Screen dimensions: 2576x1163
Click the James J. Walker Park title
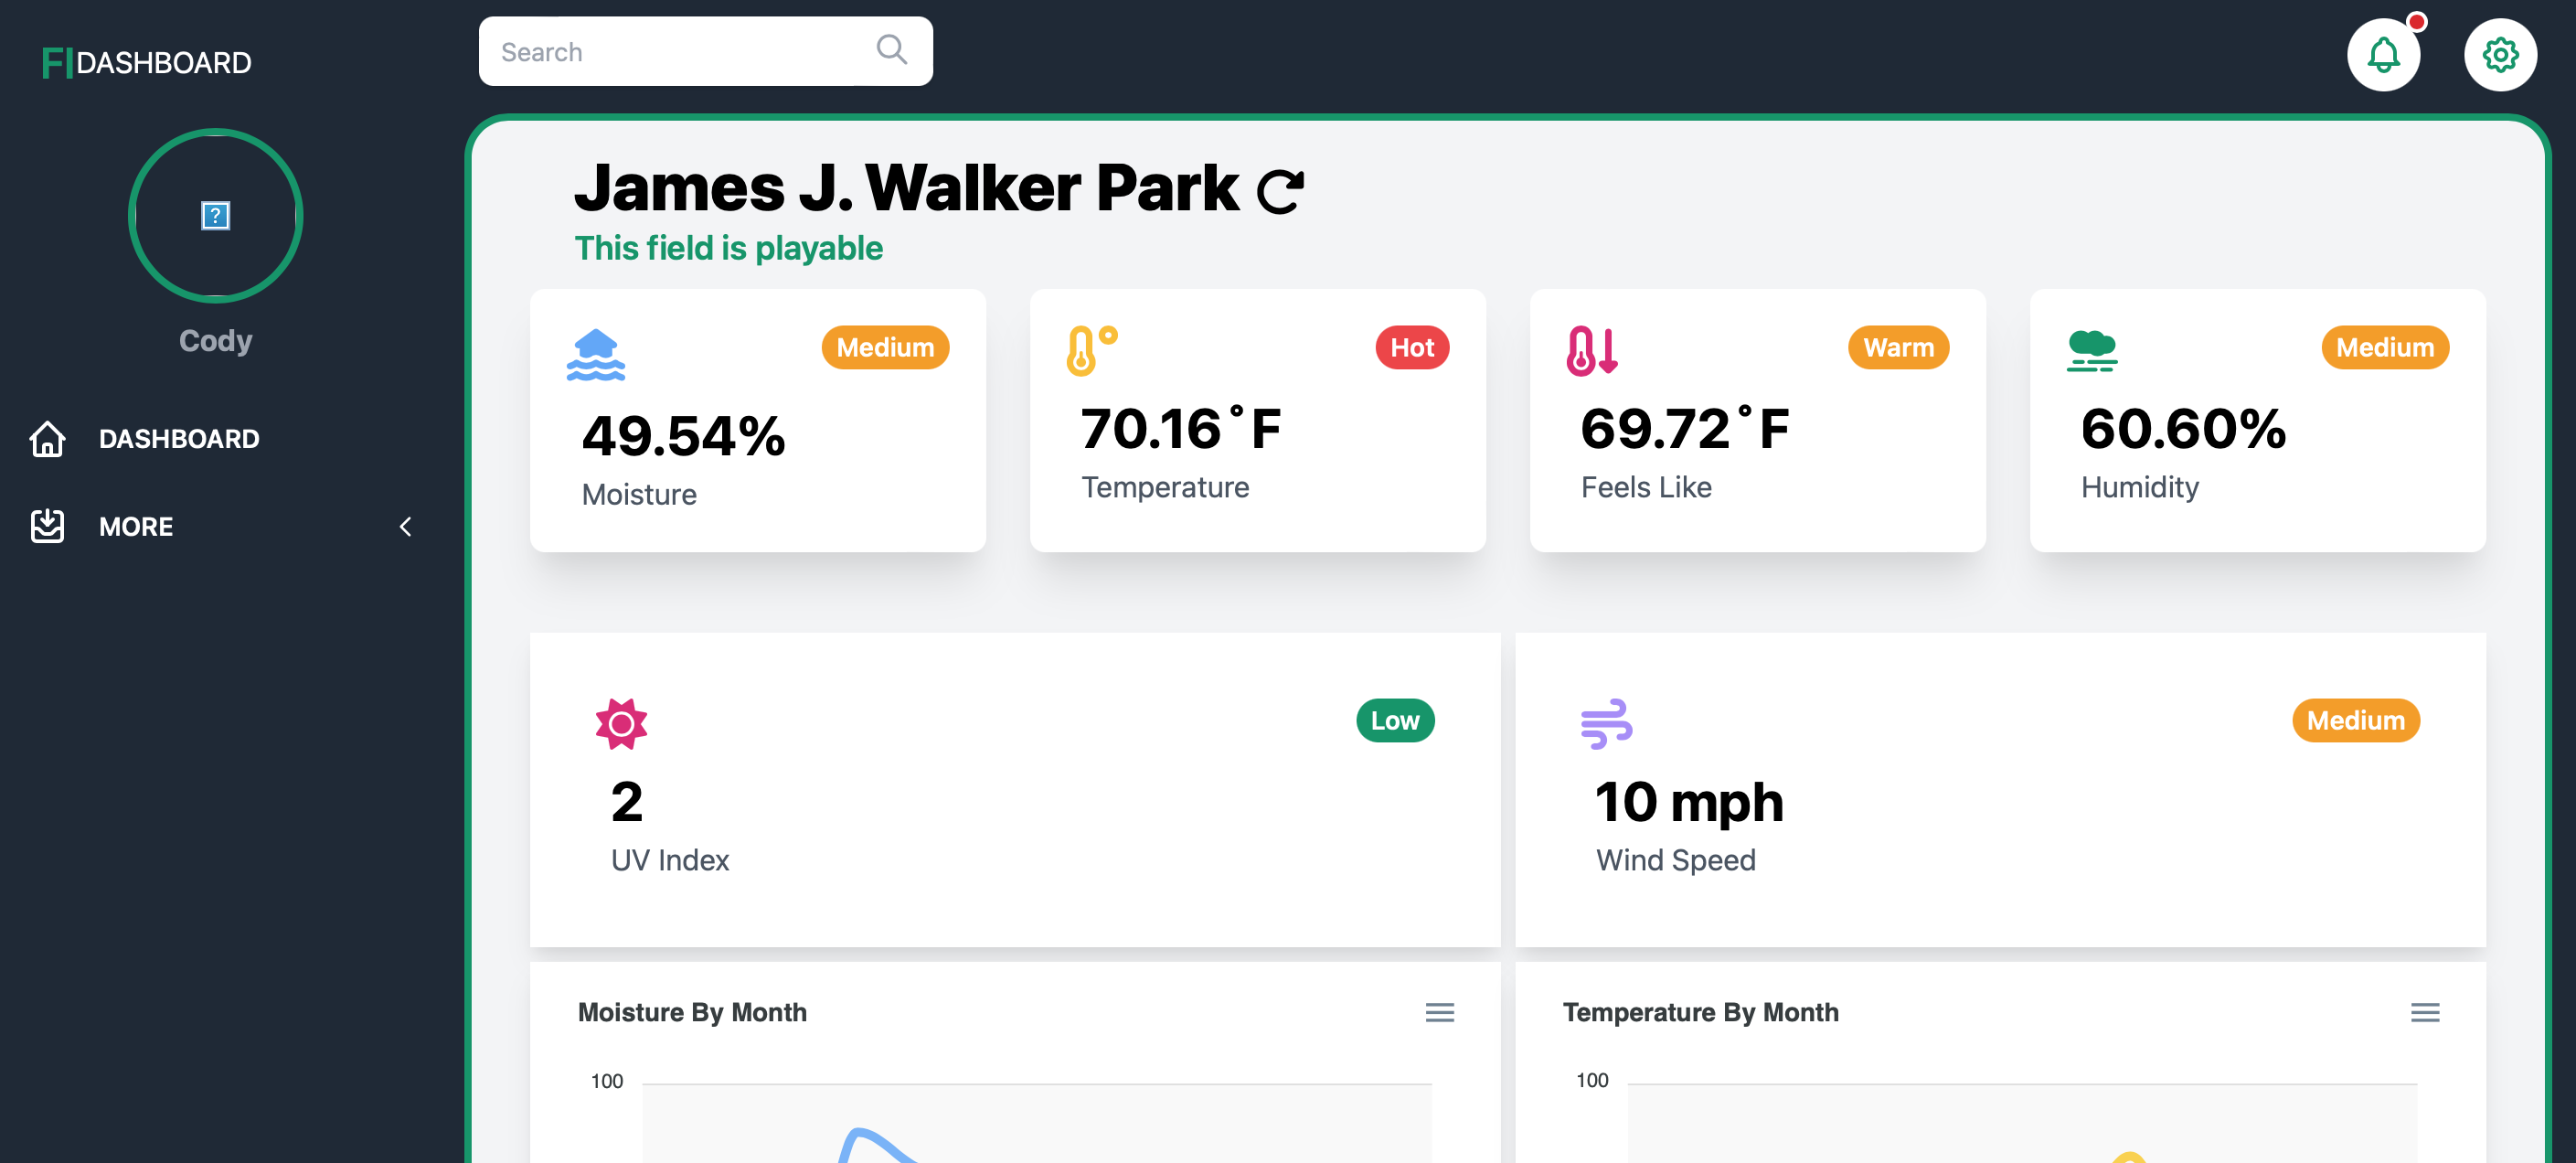[x=906, y=188]
